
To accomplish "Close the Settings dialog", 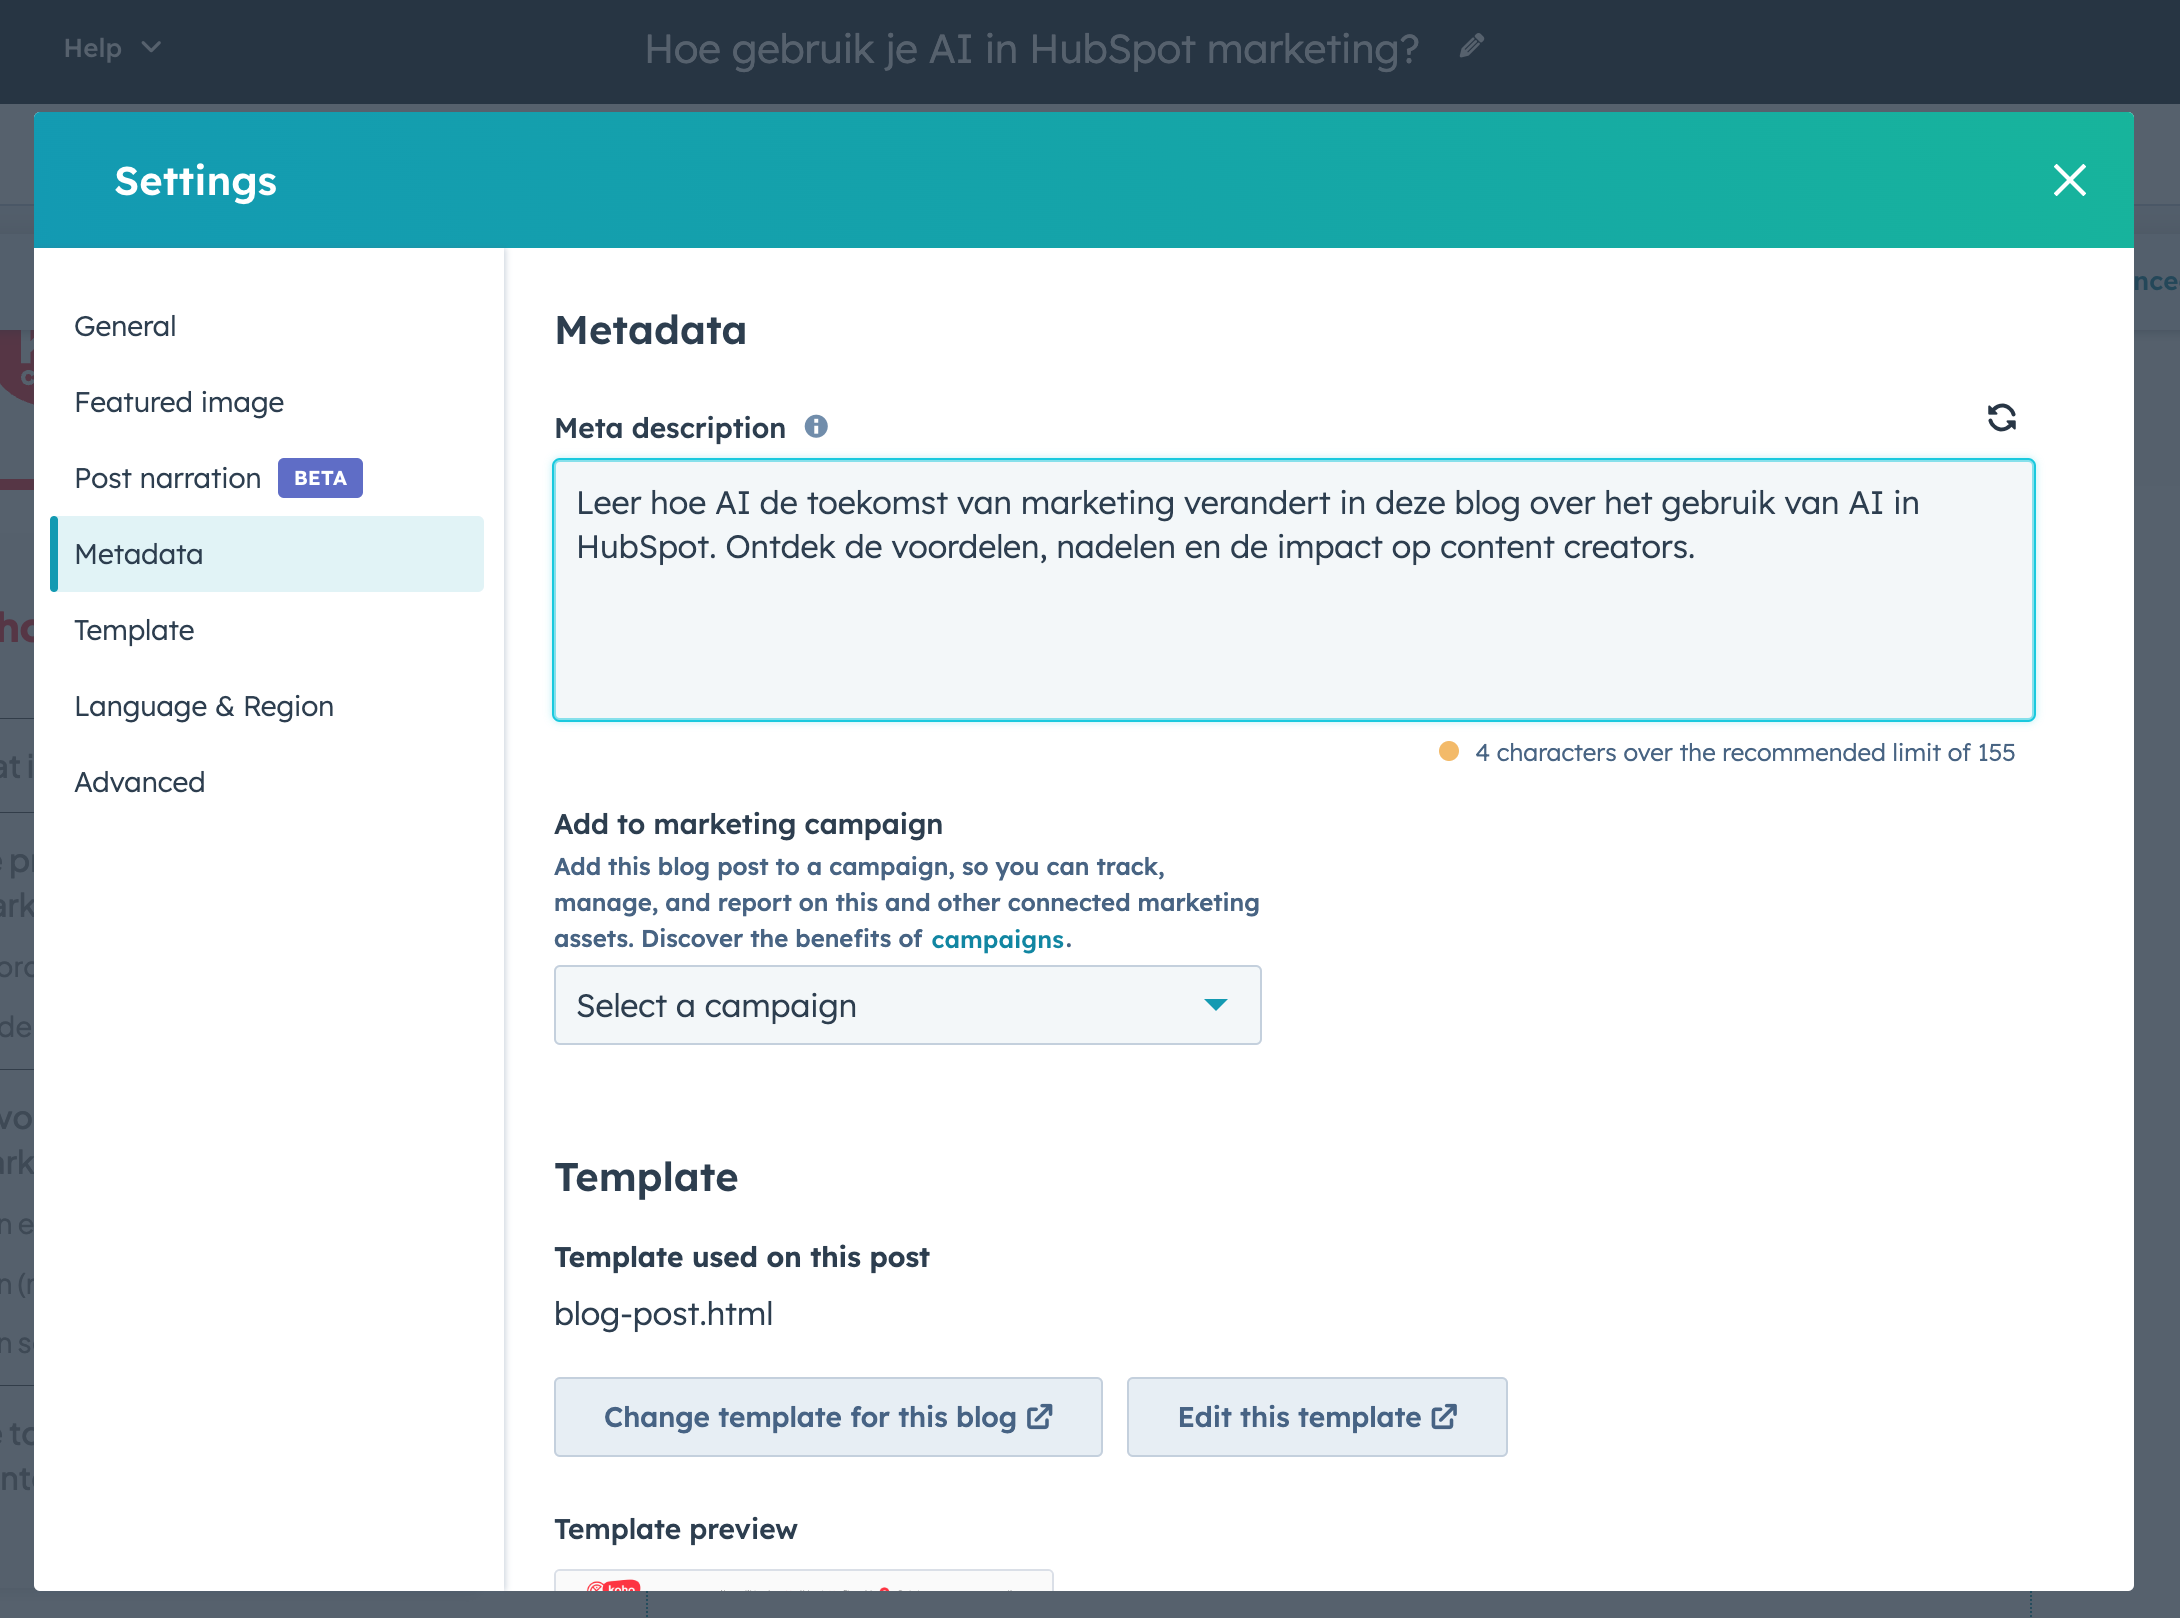I will click(x=2069, y=180).
